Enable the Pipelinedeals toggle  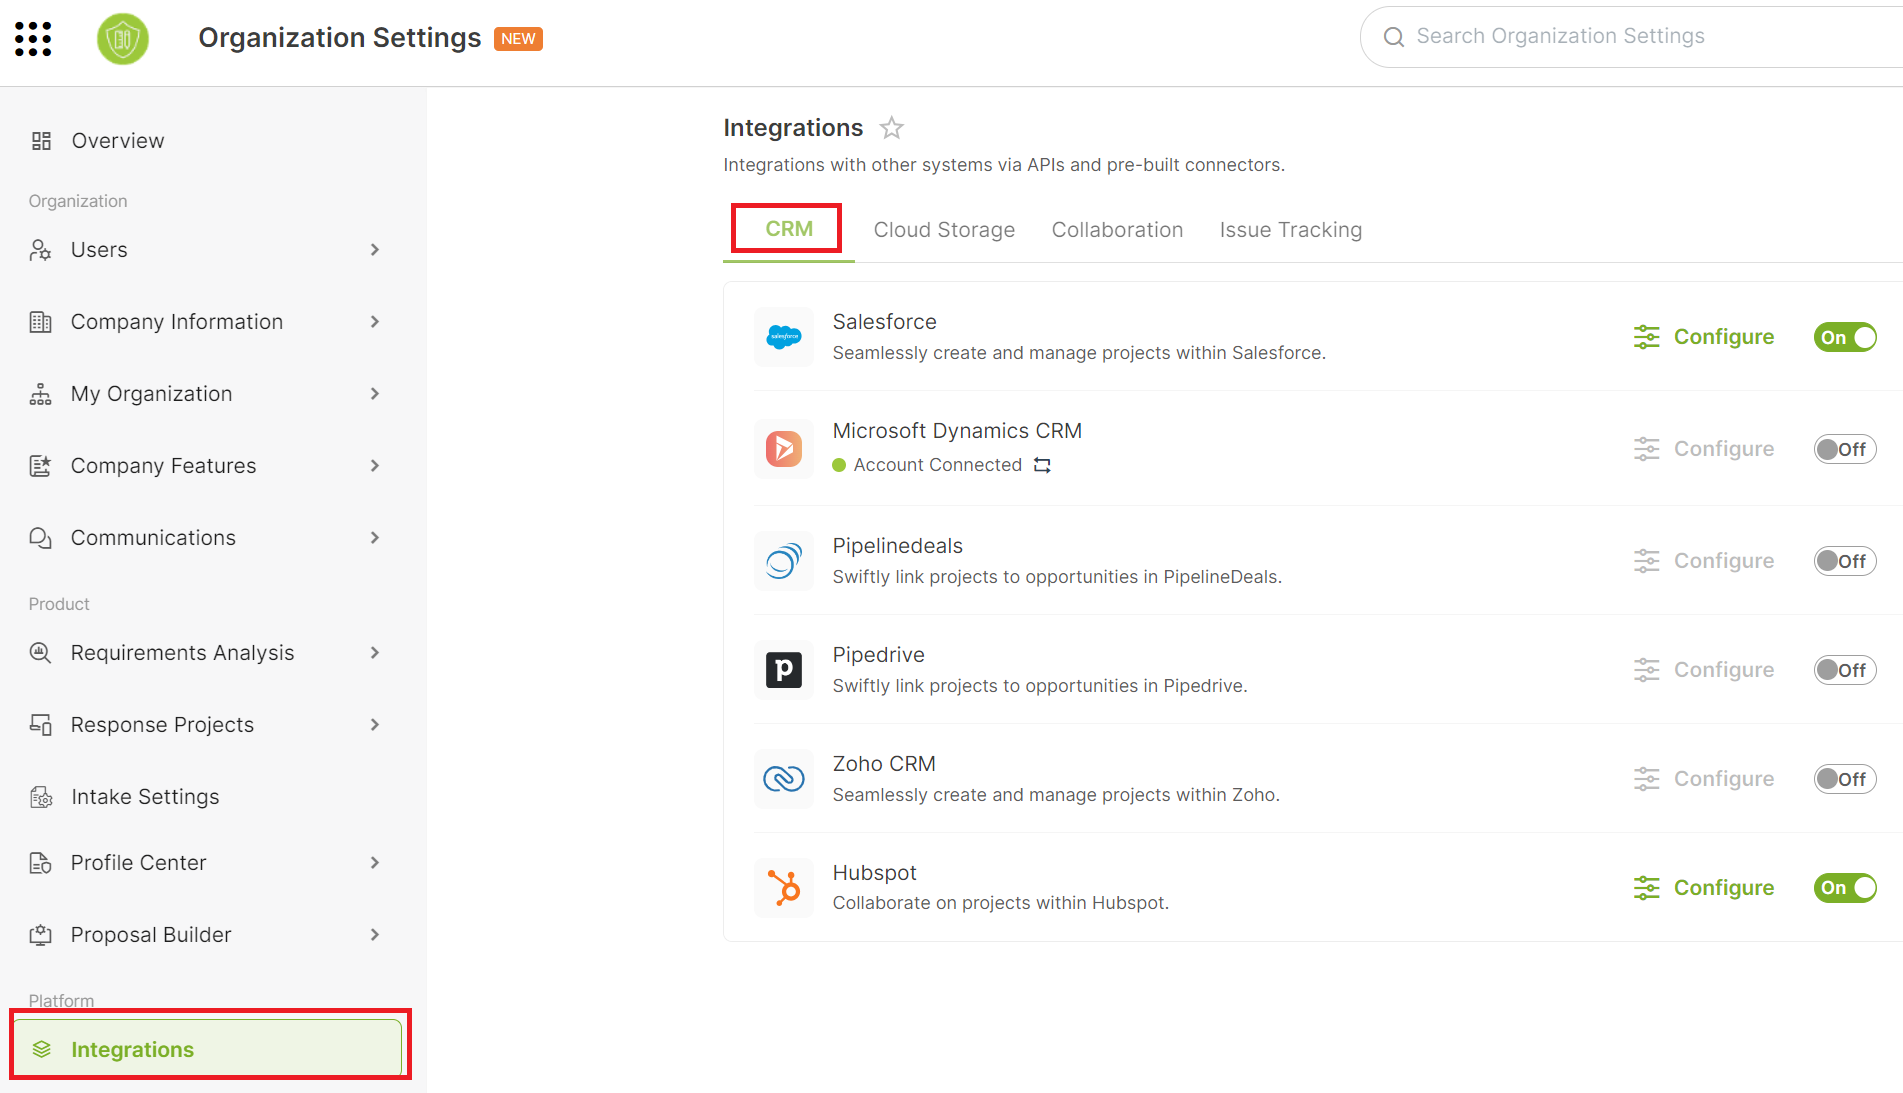click(1845, 561)
